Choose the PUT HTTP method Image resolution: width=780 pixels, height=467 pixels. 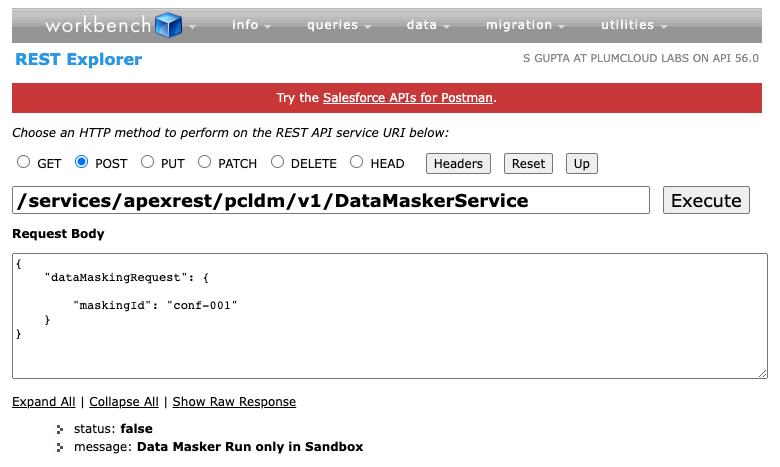tap(147, 162)
